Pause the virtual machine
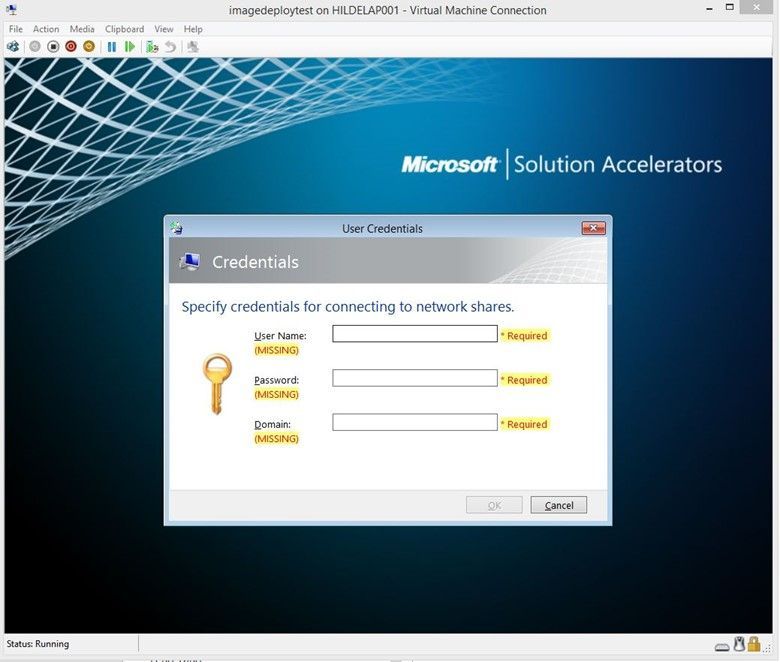 pos(111,47)
